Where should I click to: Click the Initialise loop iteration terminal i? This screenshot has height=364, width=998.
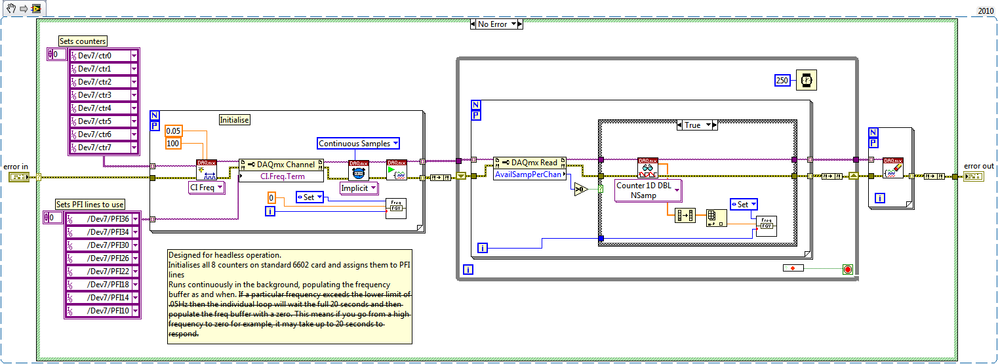270,210
